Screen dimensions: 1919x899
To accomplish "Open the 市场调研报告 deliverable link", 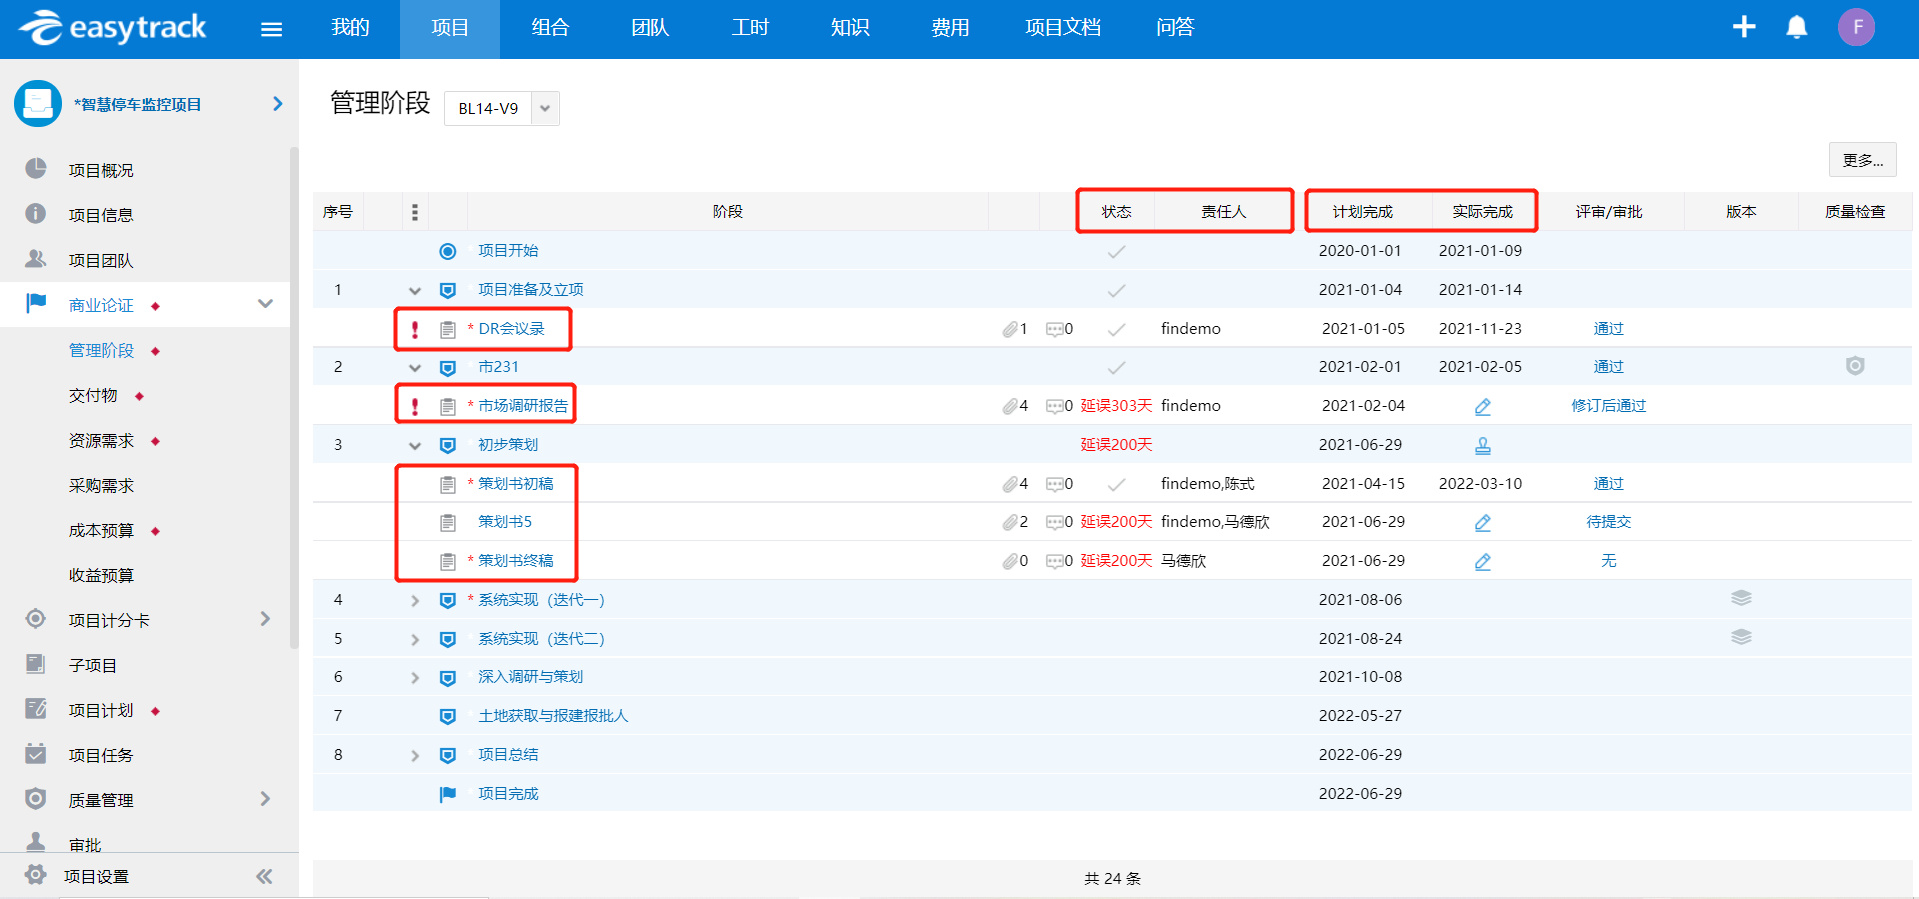I will pos(523,406).
